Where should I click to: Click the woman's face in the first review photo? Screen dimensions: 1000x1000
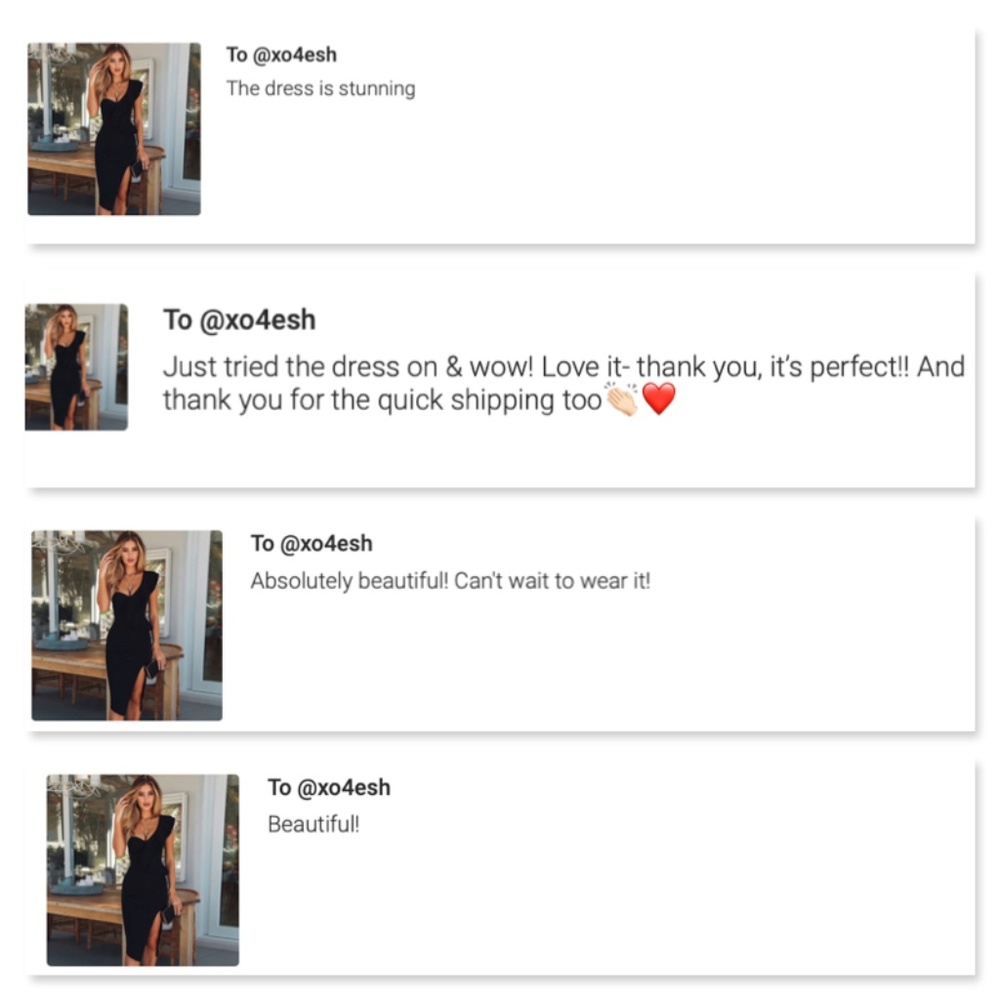pyautogui.click(x=117, y=63)
